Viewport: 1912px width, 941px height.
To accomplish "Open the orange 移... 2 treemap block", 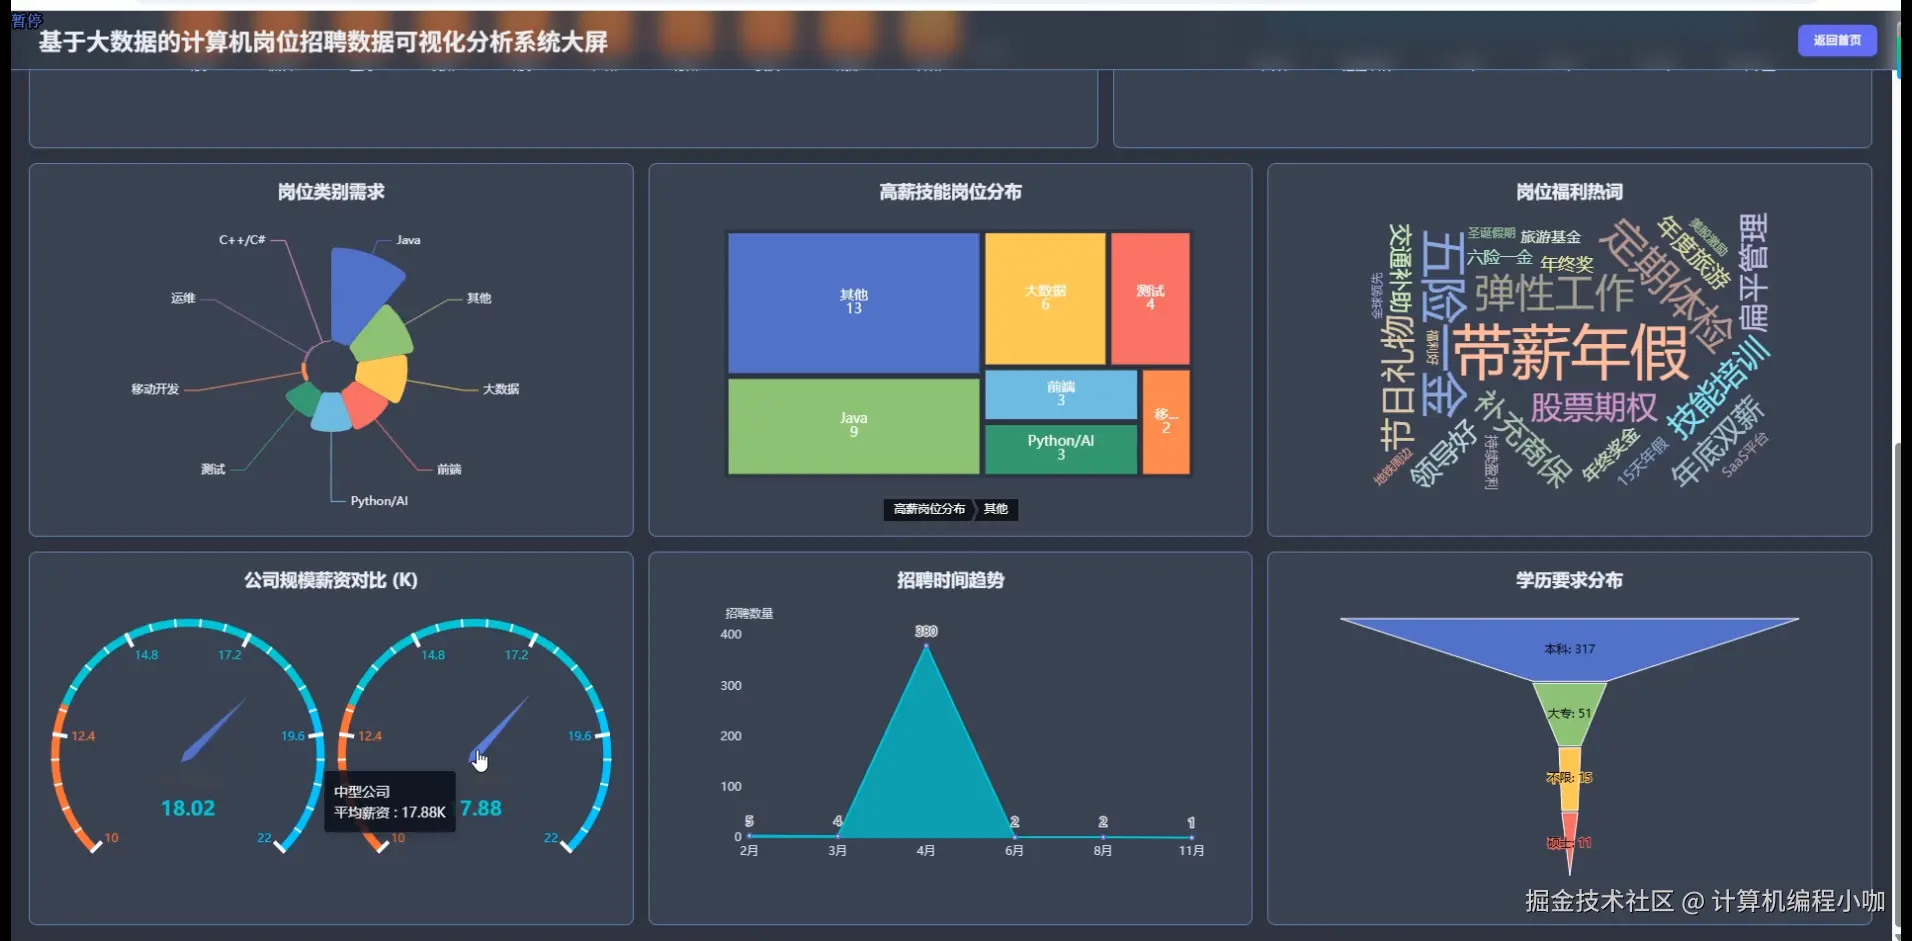I will coord(1166,422).
